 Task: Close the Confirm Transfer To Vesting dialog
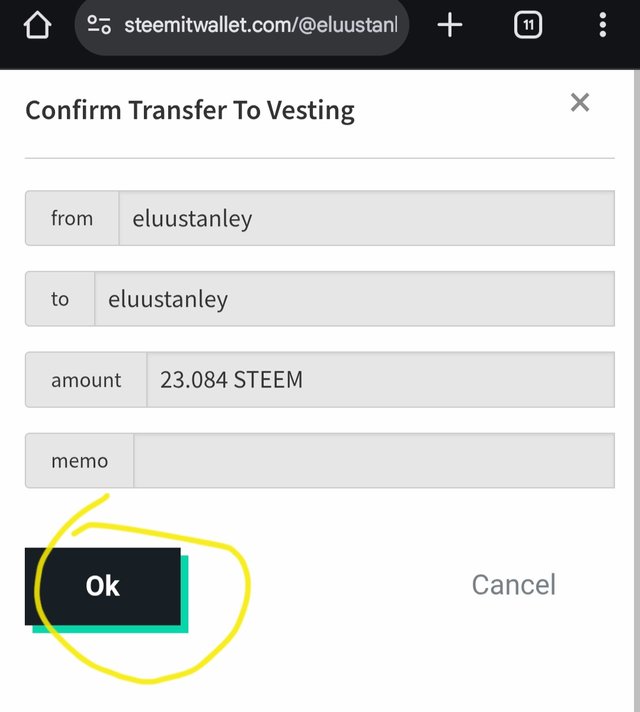(580, 102)
